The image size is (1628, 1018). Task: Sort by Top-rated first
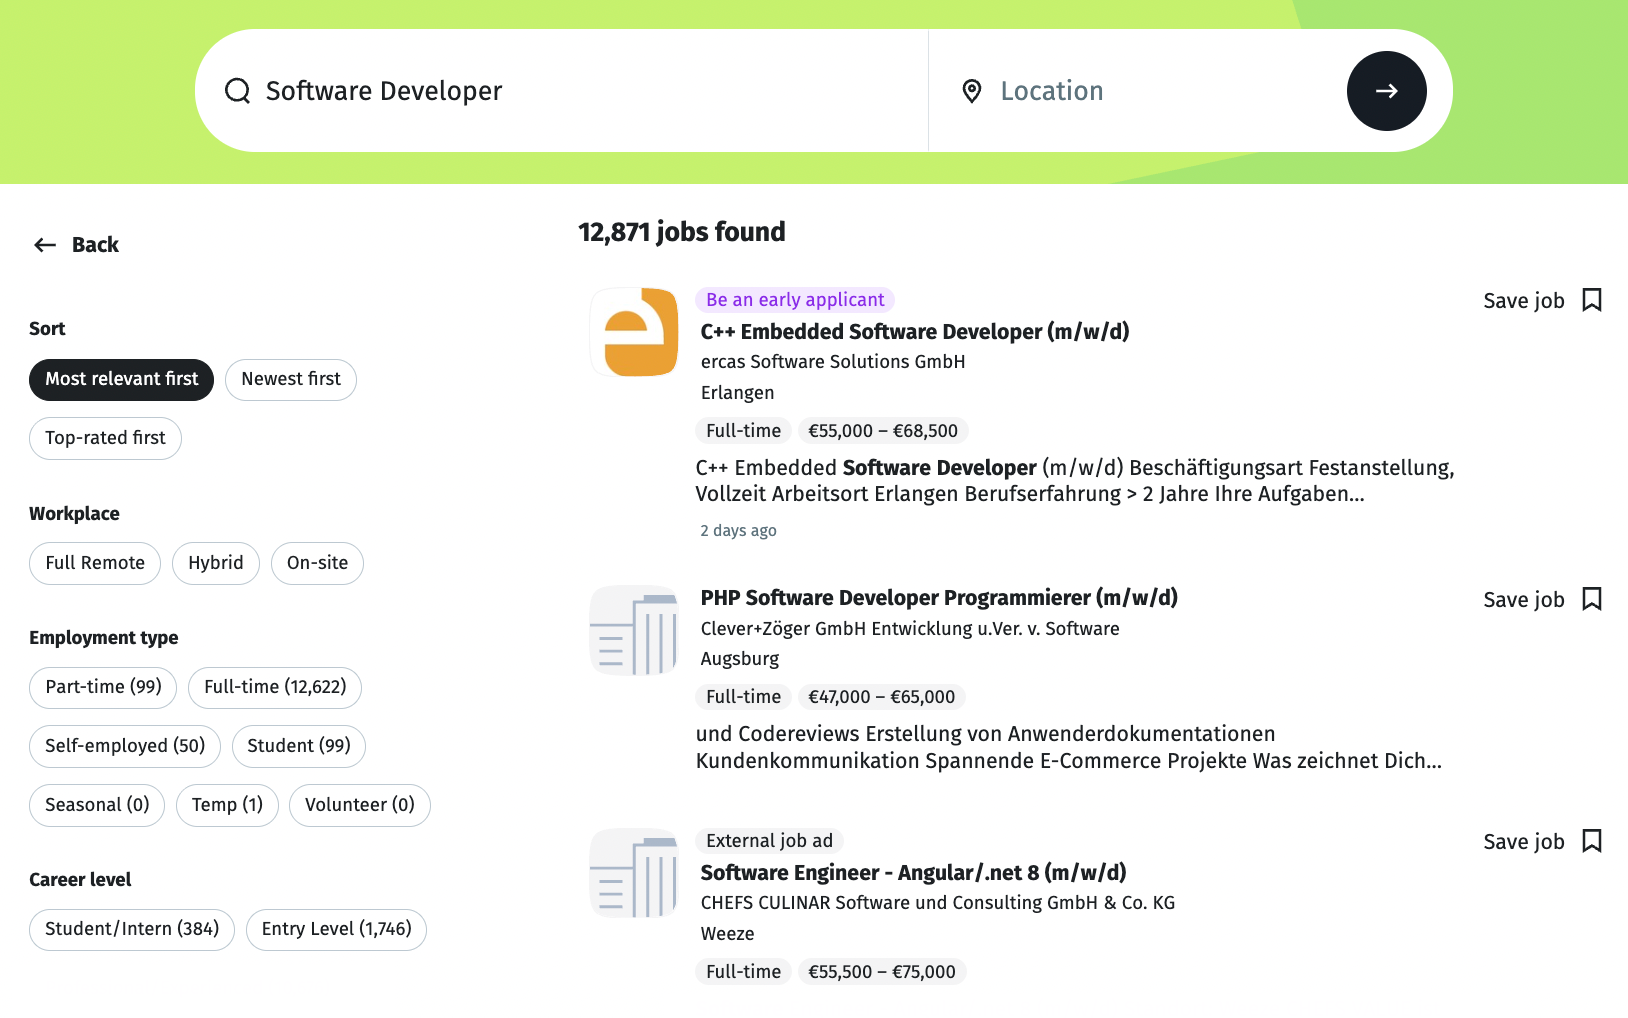(105, 438)
